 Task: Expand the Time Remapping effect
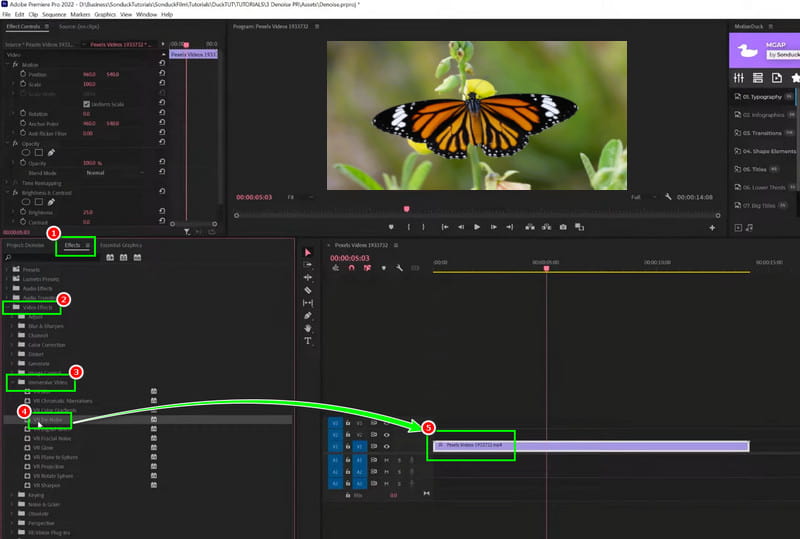click(x=8, y=183)
